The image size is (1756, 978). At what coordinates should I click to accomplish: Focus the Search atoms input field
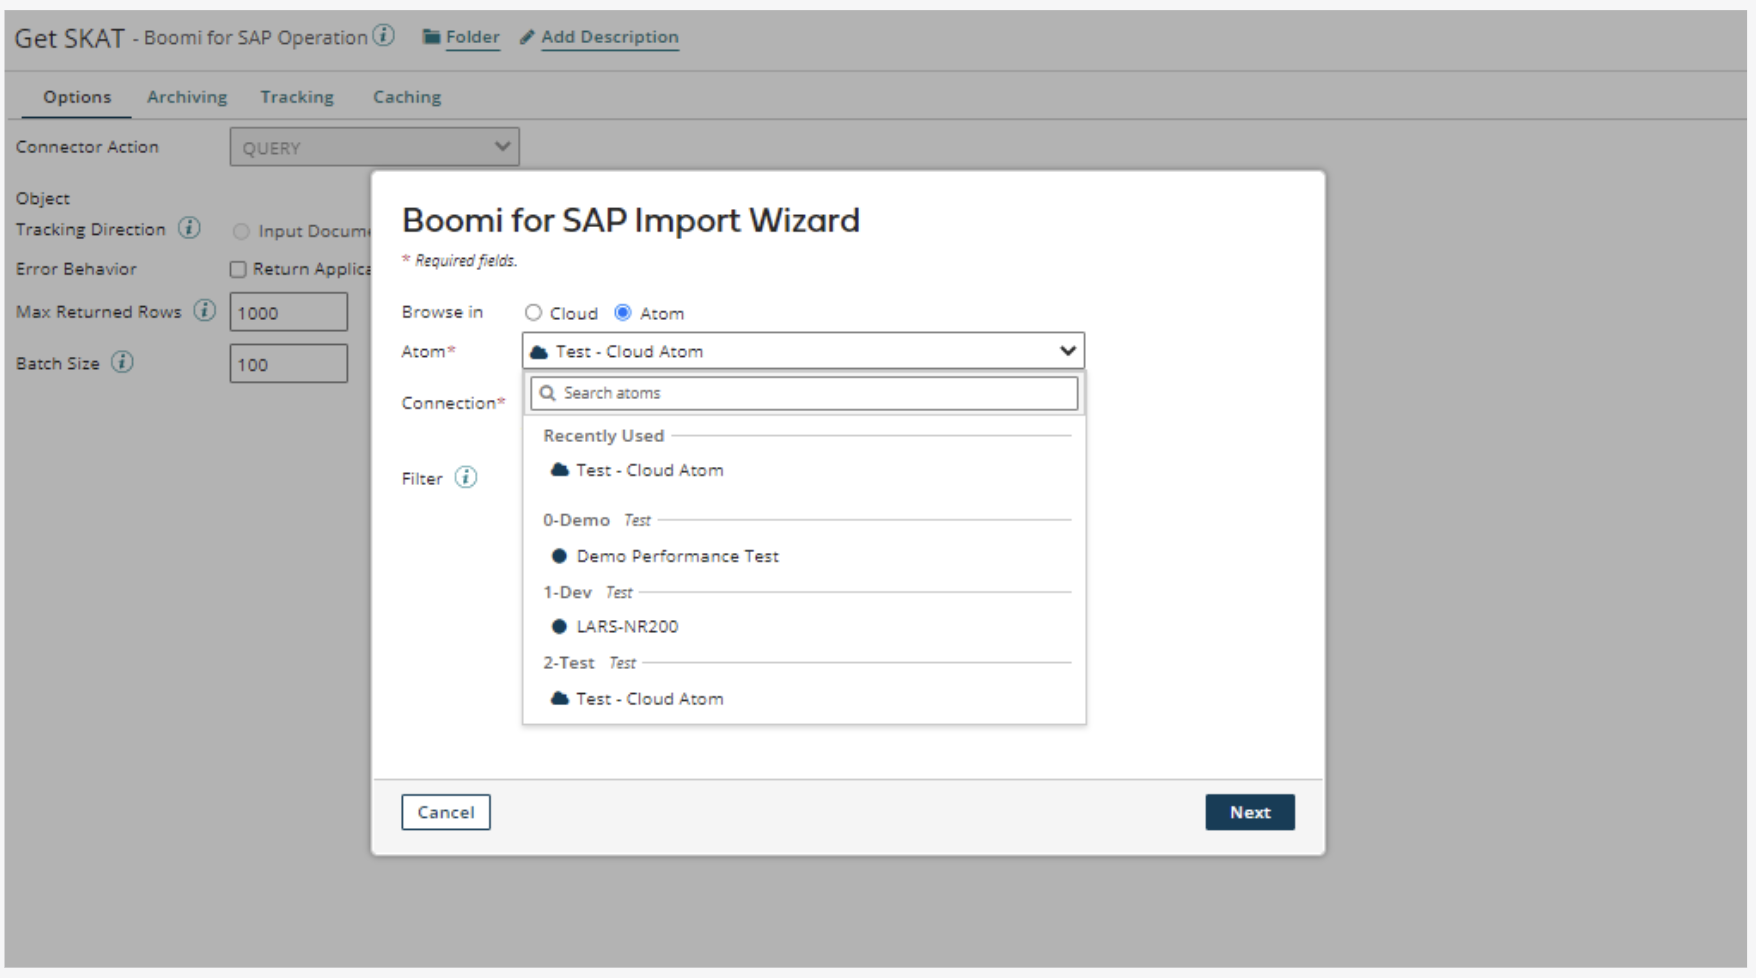[x=815, y=393]
